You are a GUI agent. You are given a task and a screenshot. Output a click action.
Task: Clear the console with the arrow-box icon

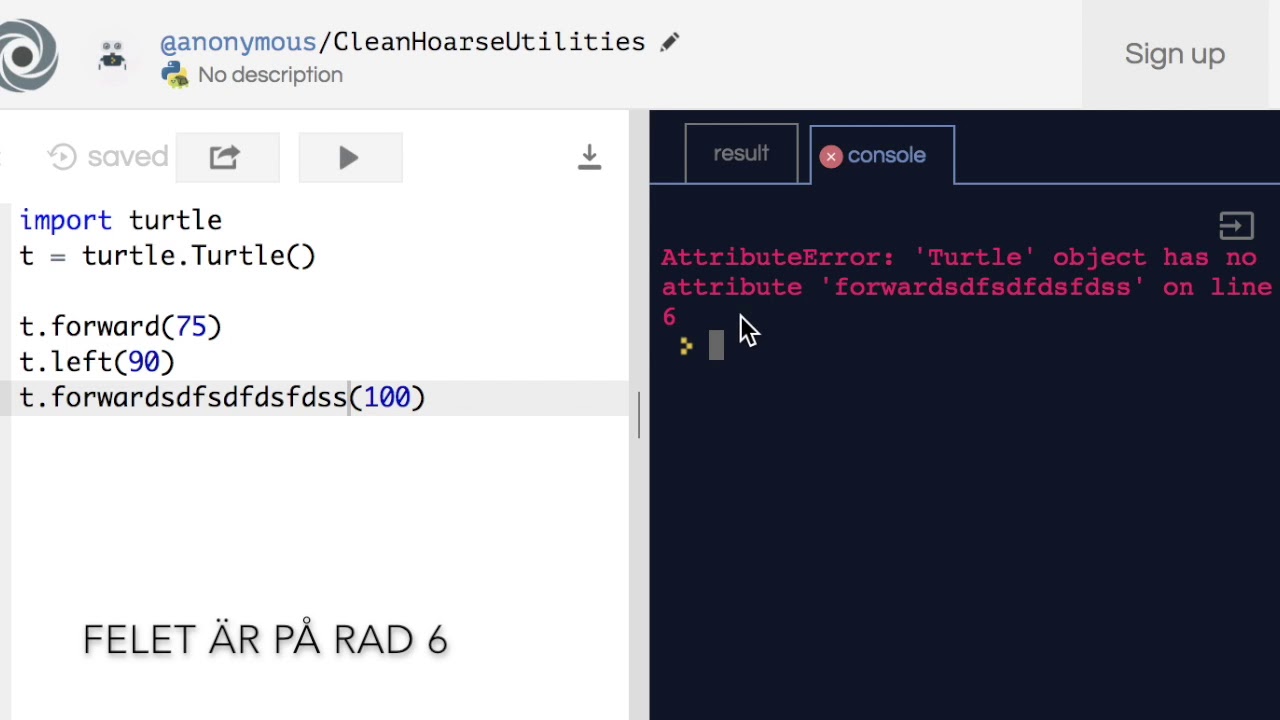pos(1236,226)
